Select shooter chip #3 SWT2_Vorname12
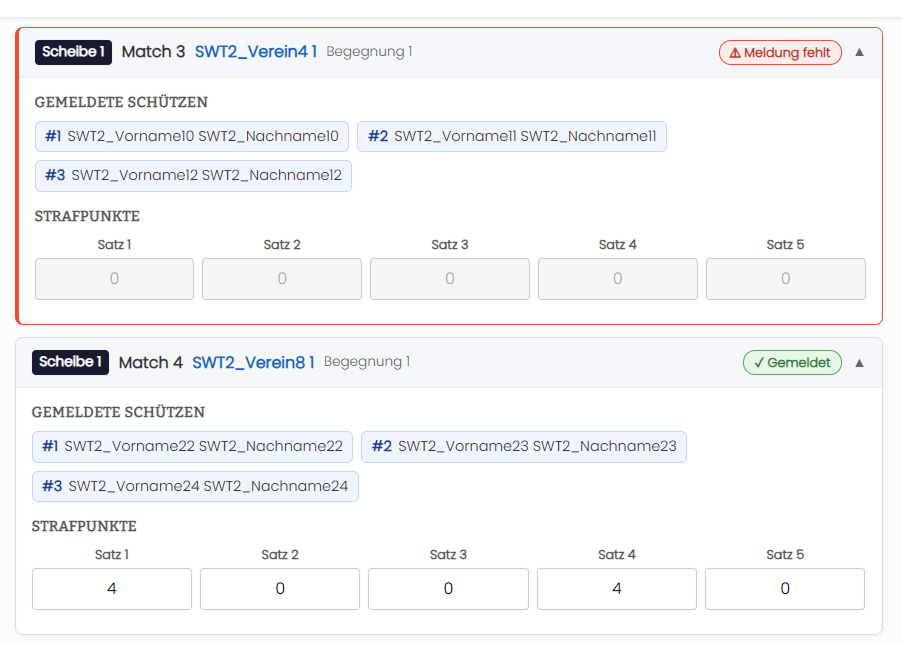This screenshot has height=645, width=902. tap(193, 175)
